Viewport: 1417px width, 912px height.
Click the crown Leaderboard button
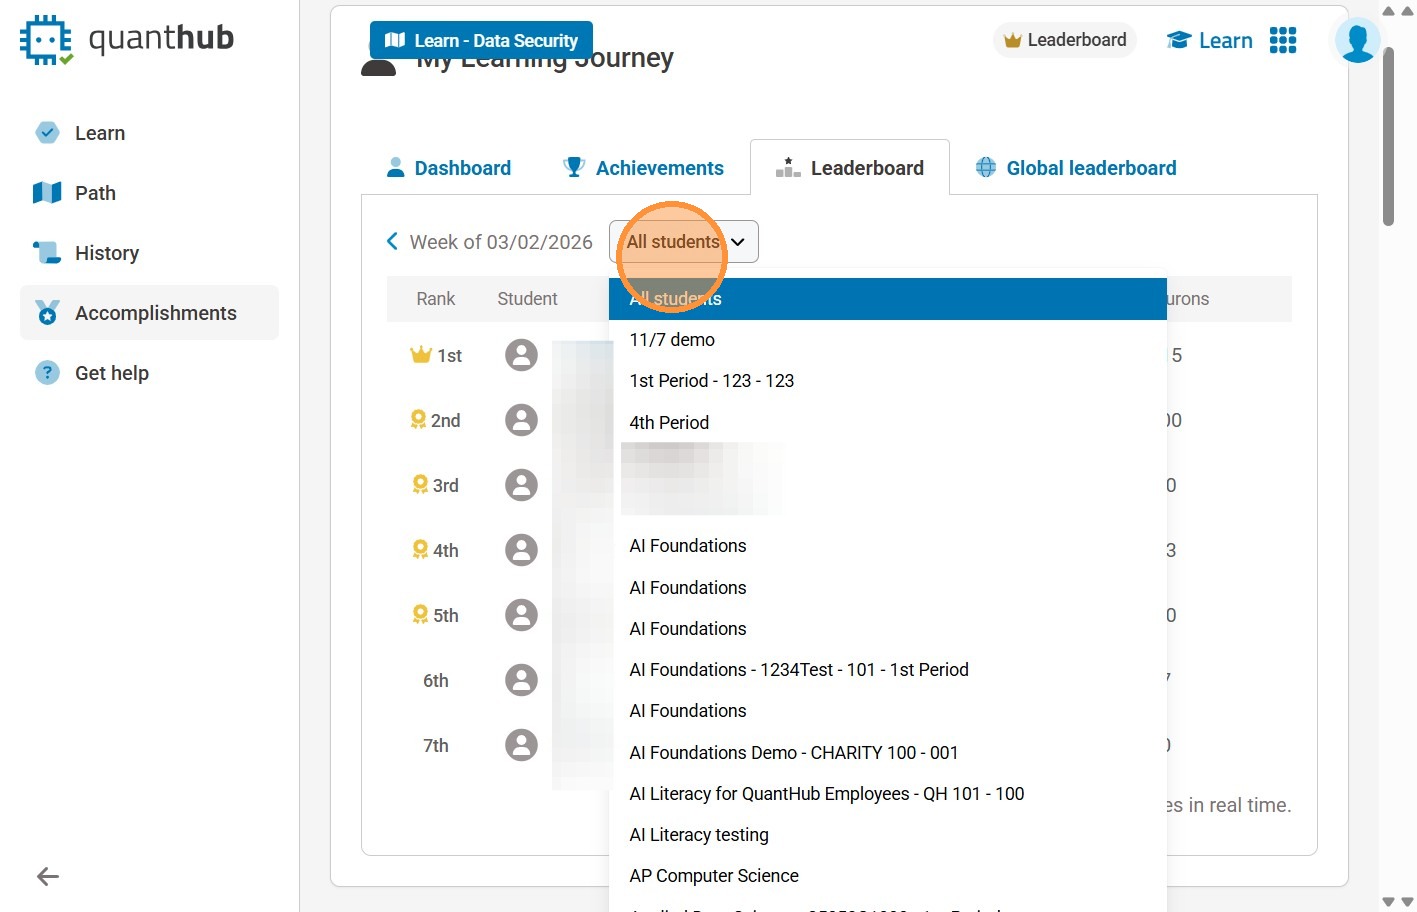click(1065, 40)
